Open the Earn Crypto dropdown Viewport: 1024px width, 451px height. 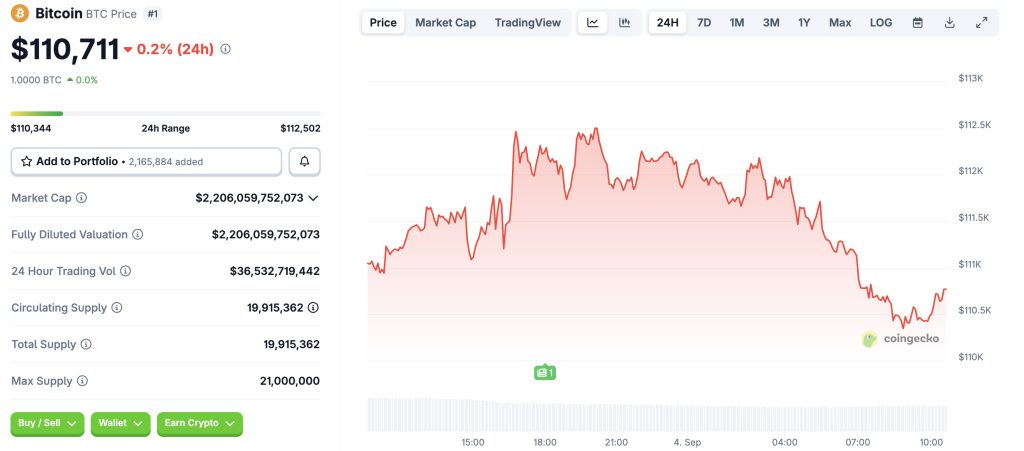tap(199, 424)
